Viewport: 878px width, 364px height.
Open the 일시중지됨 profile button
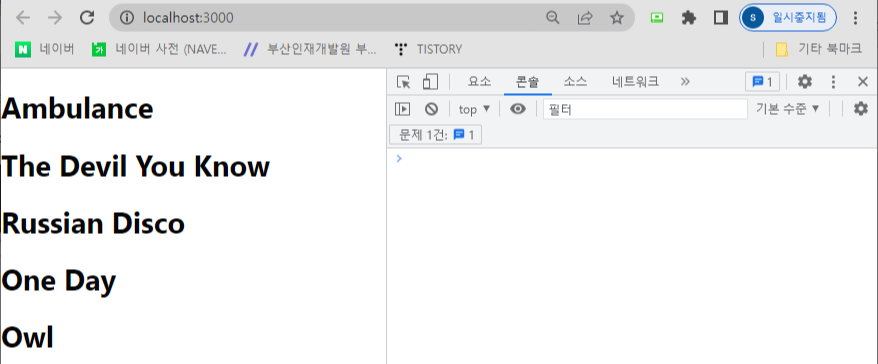(788, 18)
